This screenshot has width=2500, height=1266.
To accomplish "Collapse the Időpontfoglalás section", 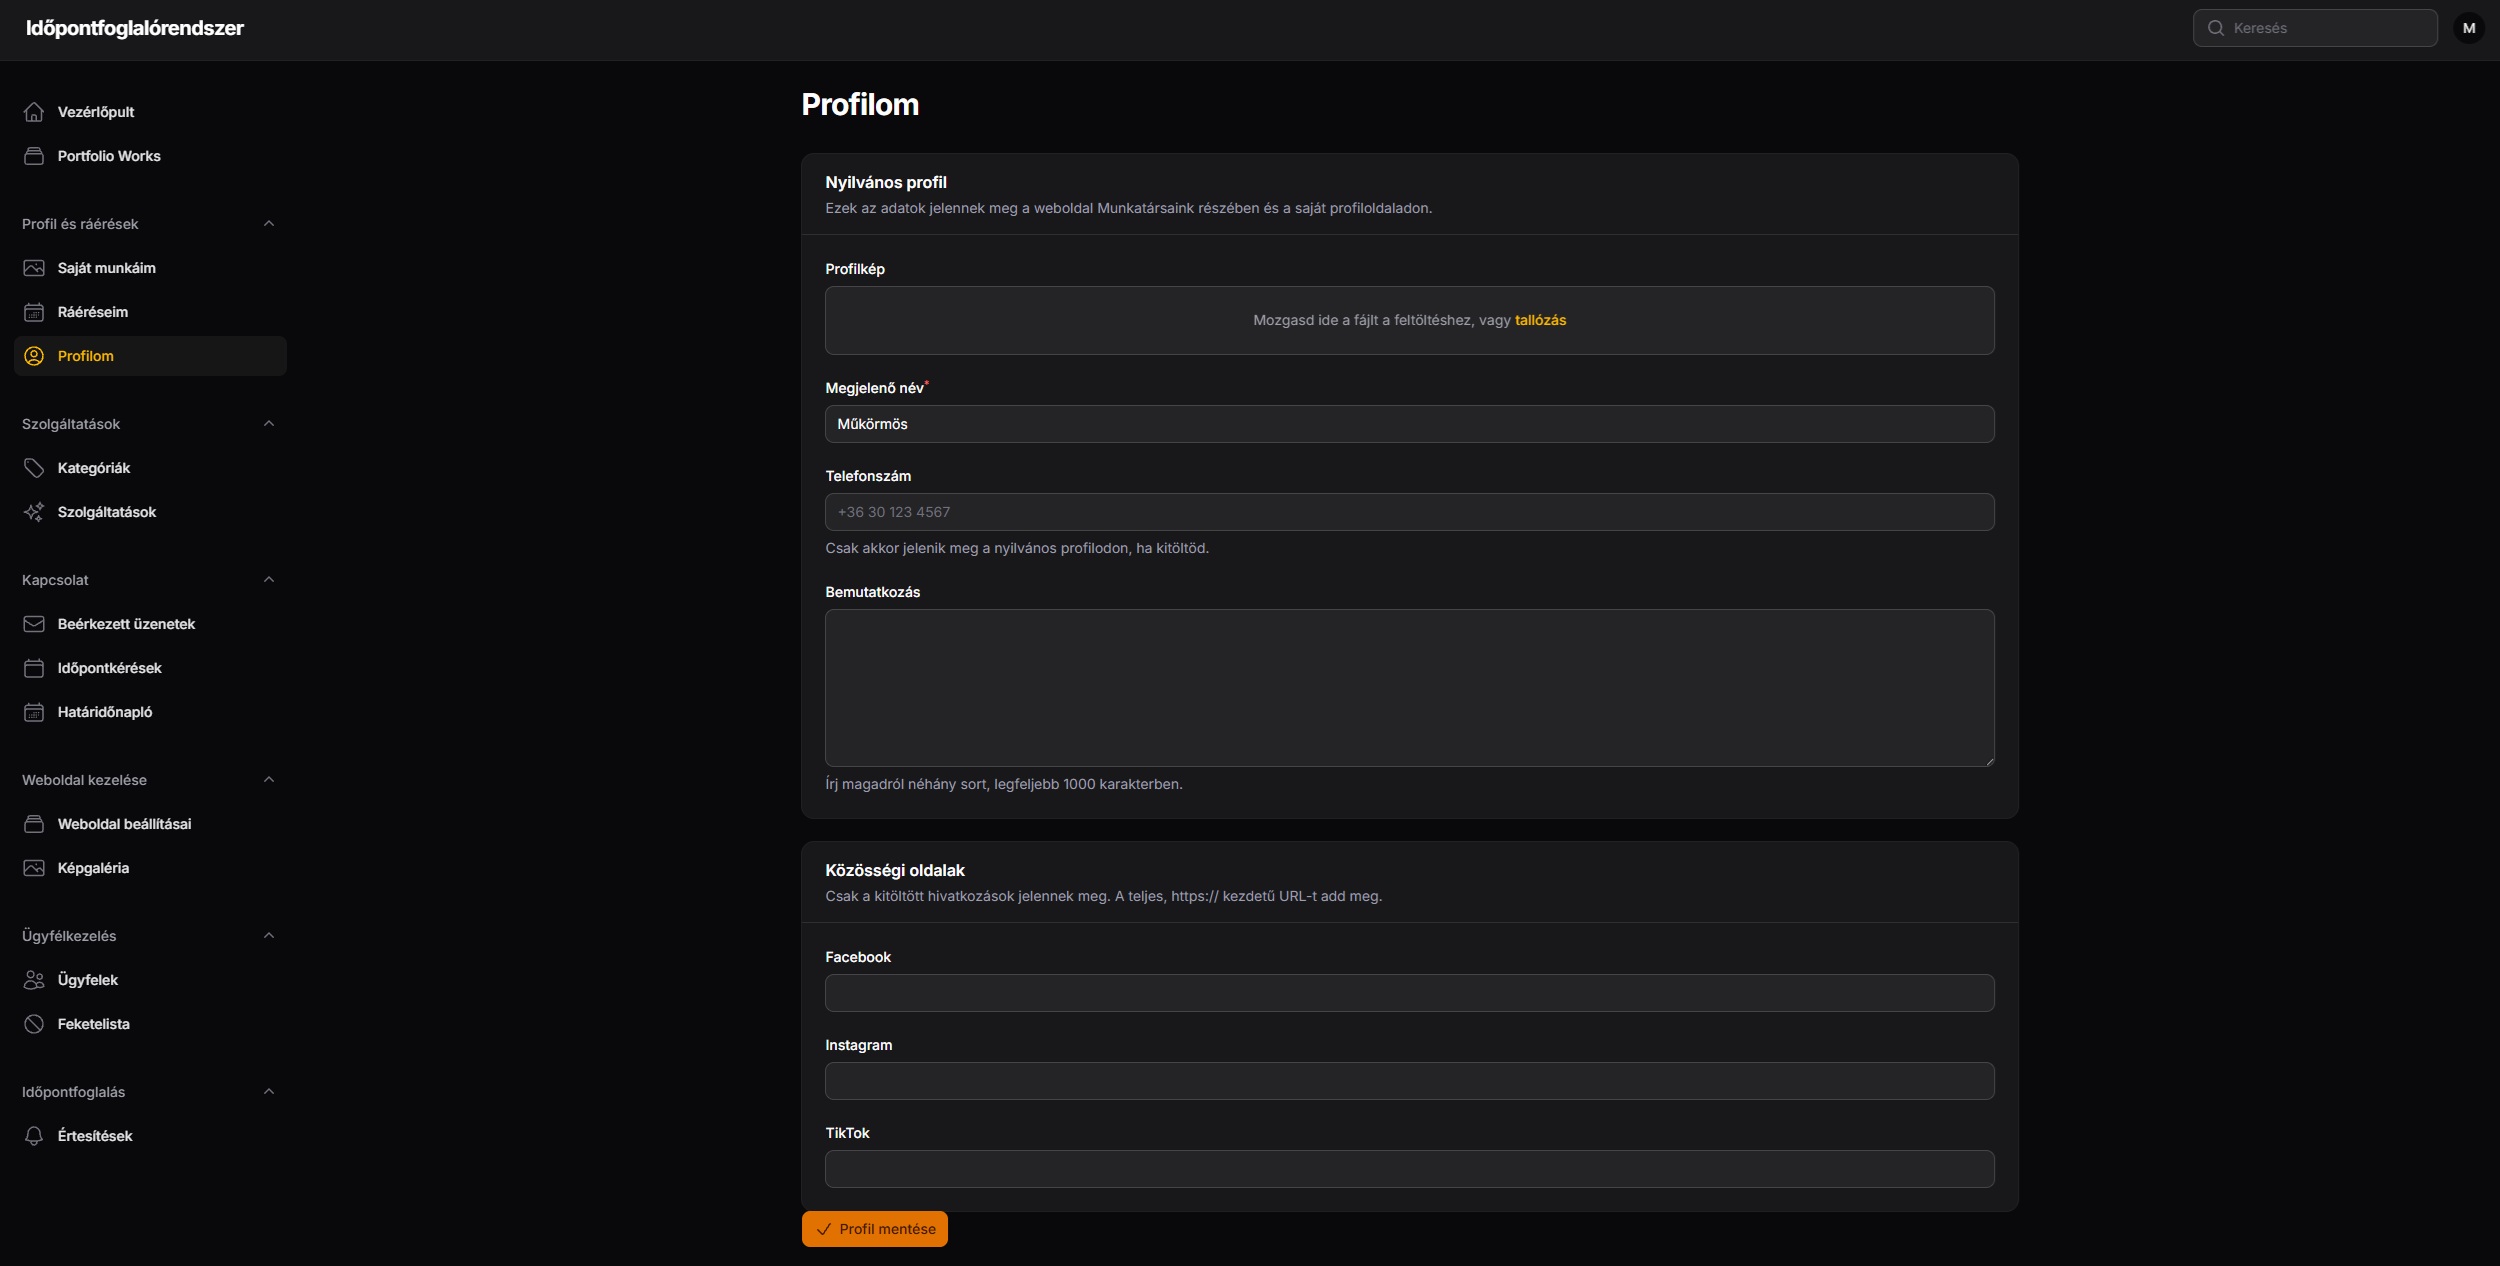I will click(x=269, y=1092).
